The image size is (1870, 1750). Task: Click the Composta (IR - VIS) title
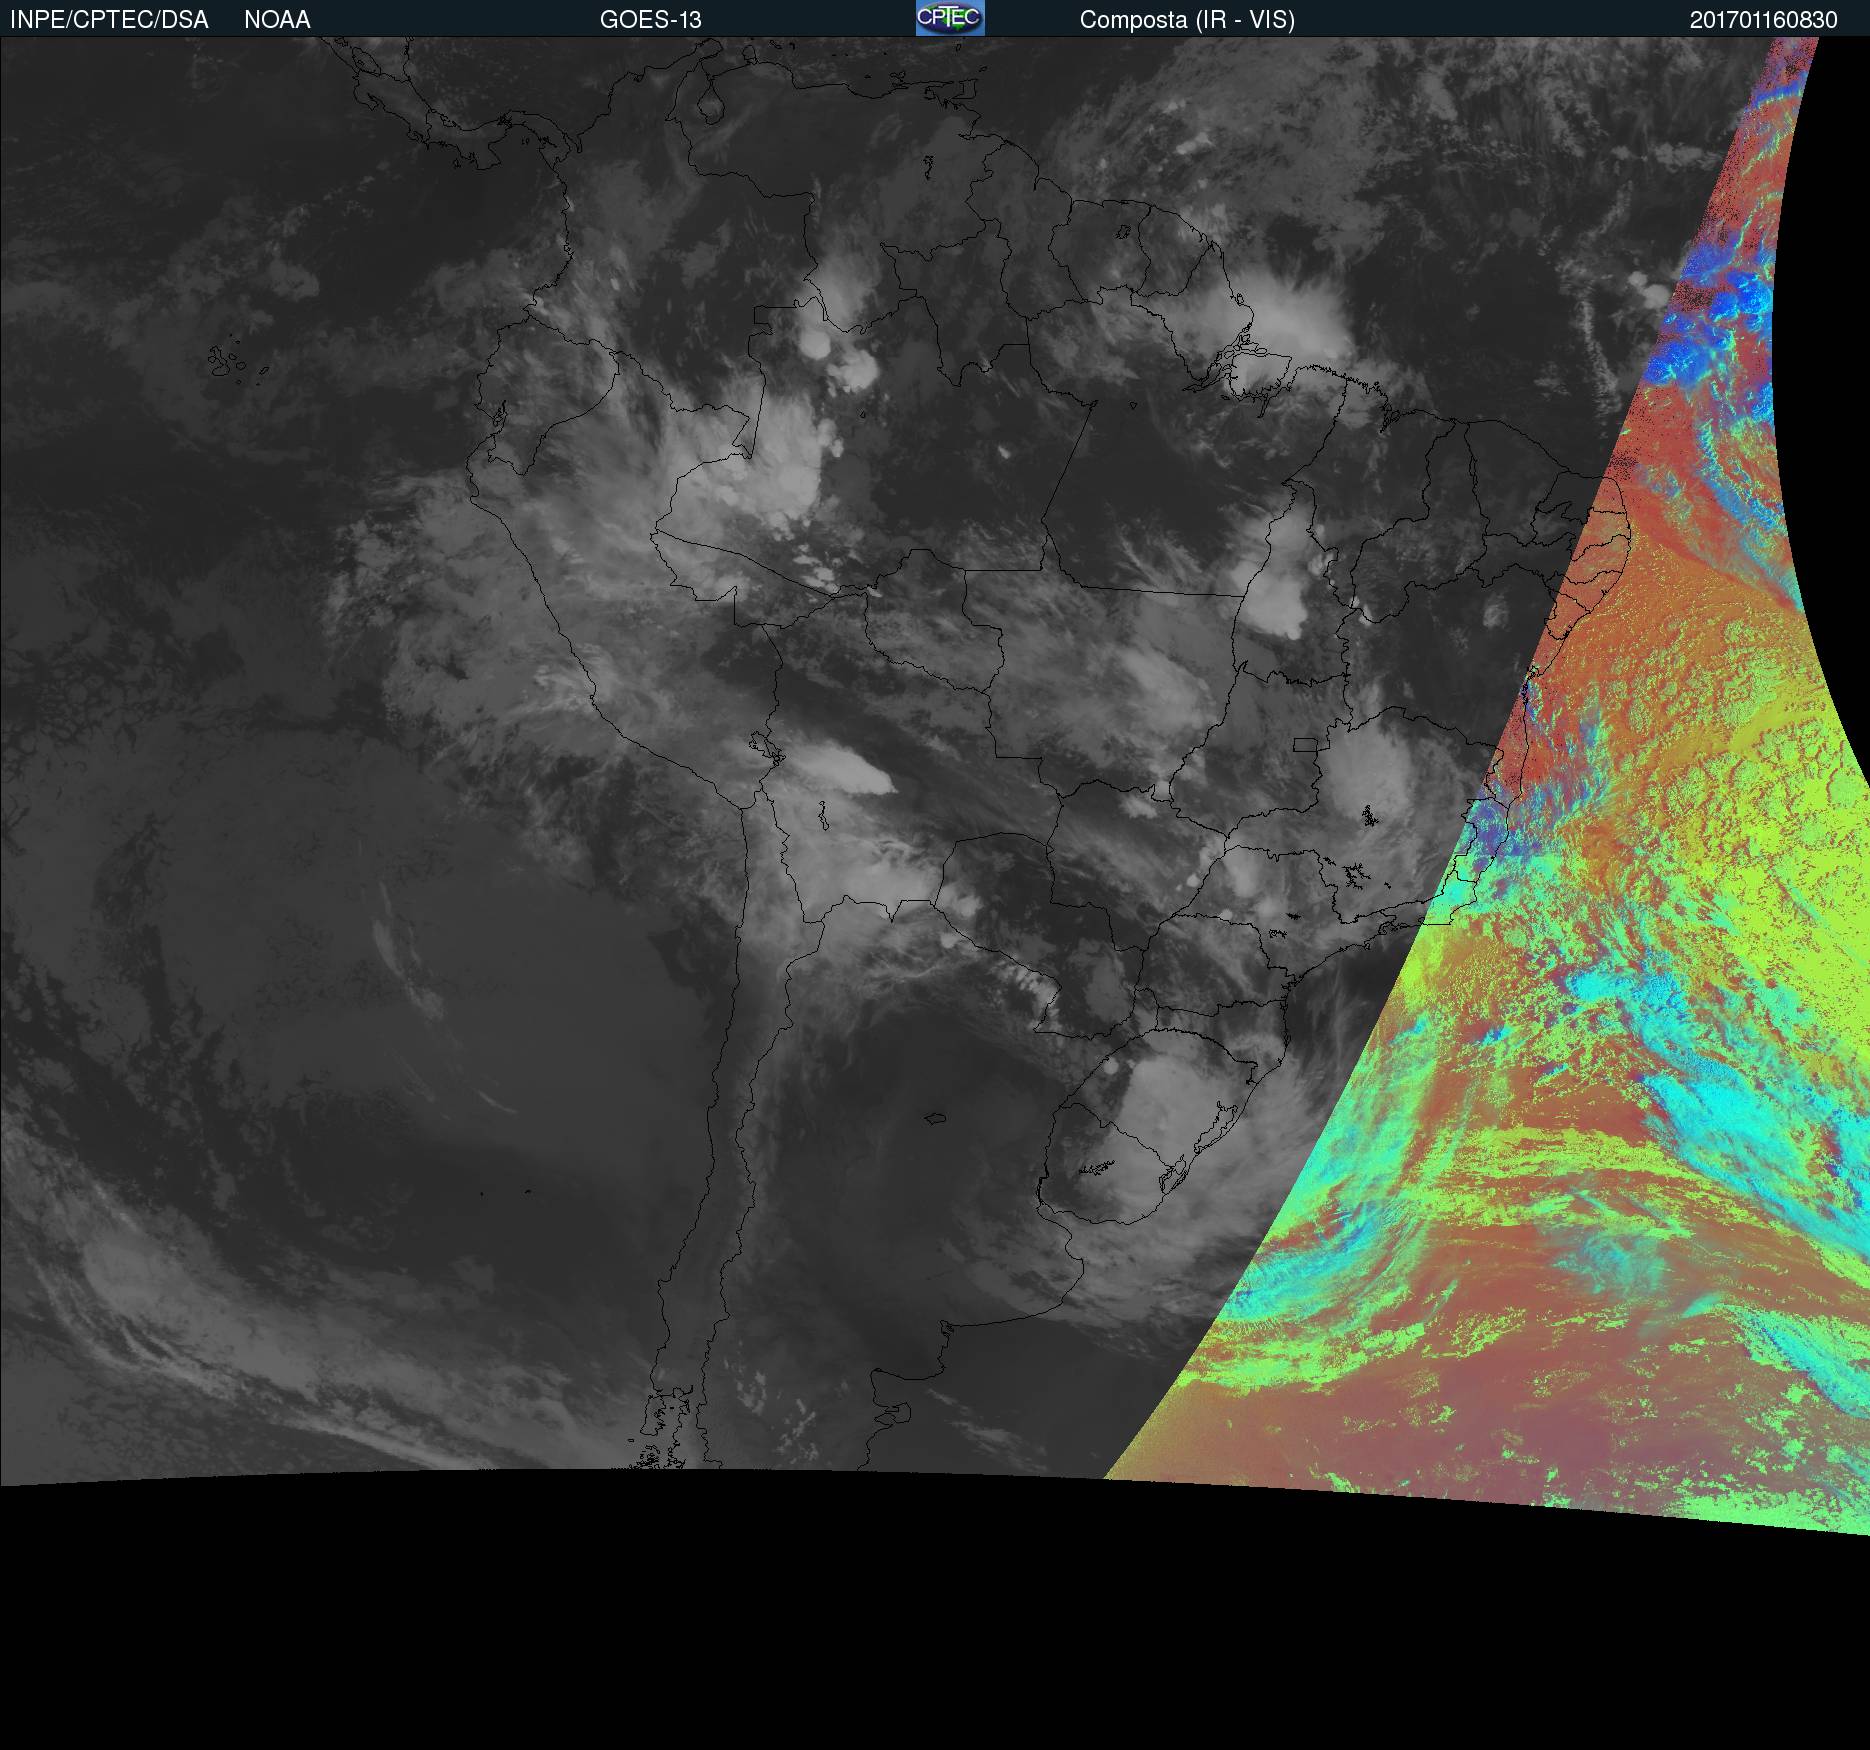pyautogui.click(x=1187, y=20)
